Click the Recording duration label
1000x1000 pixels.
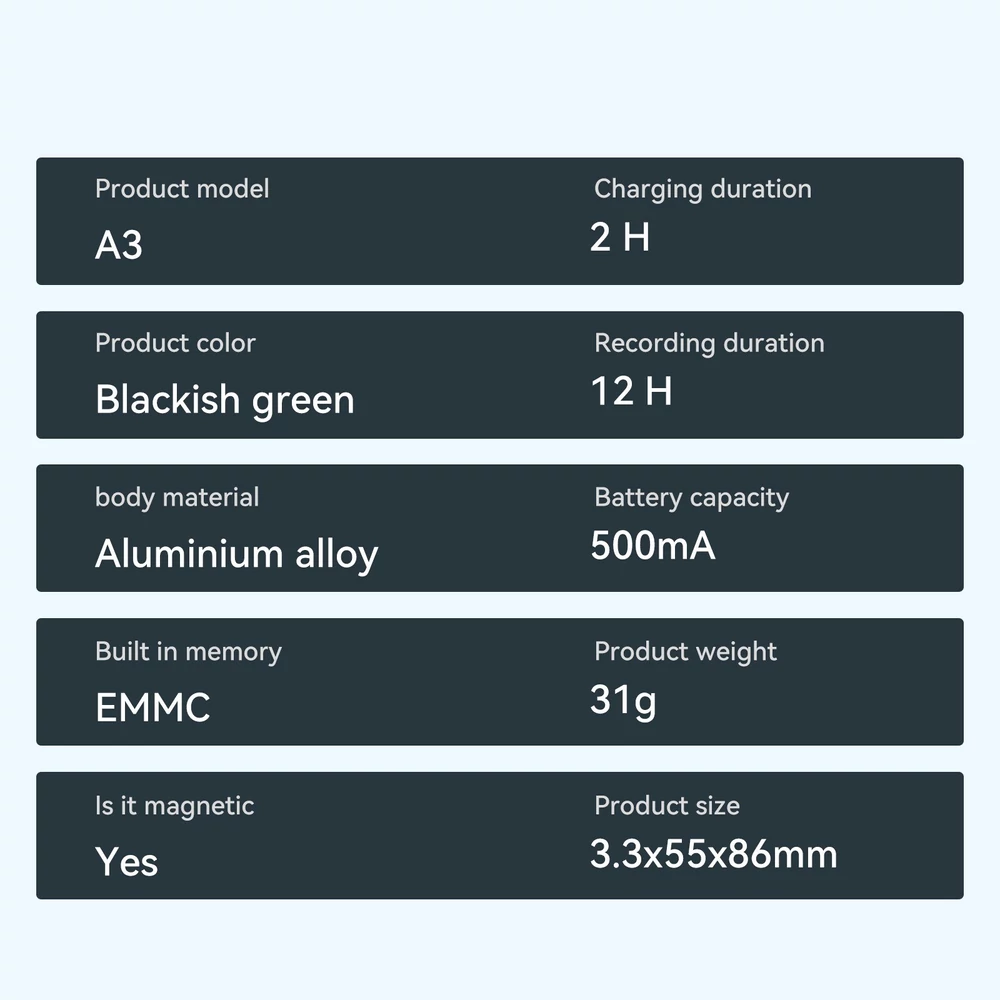click(709, 343)
